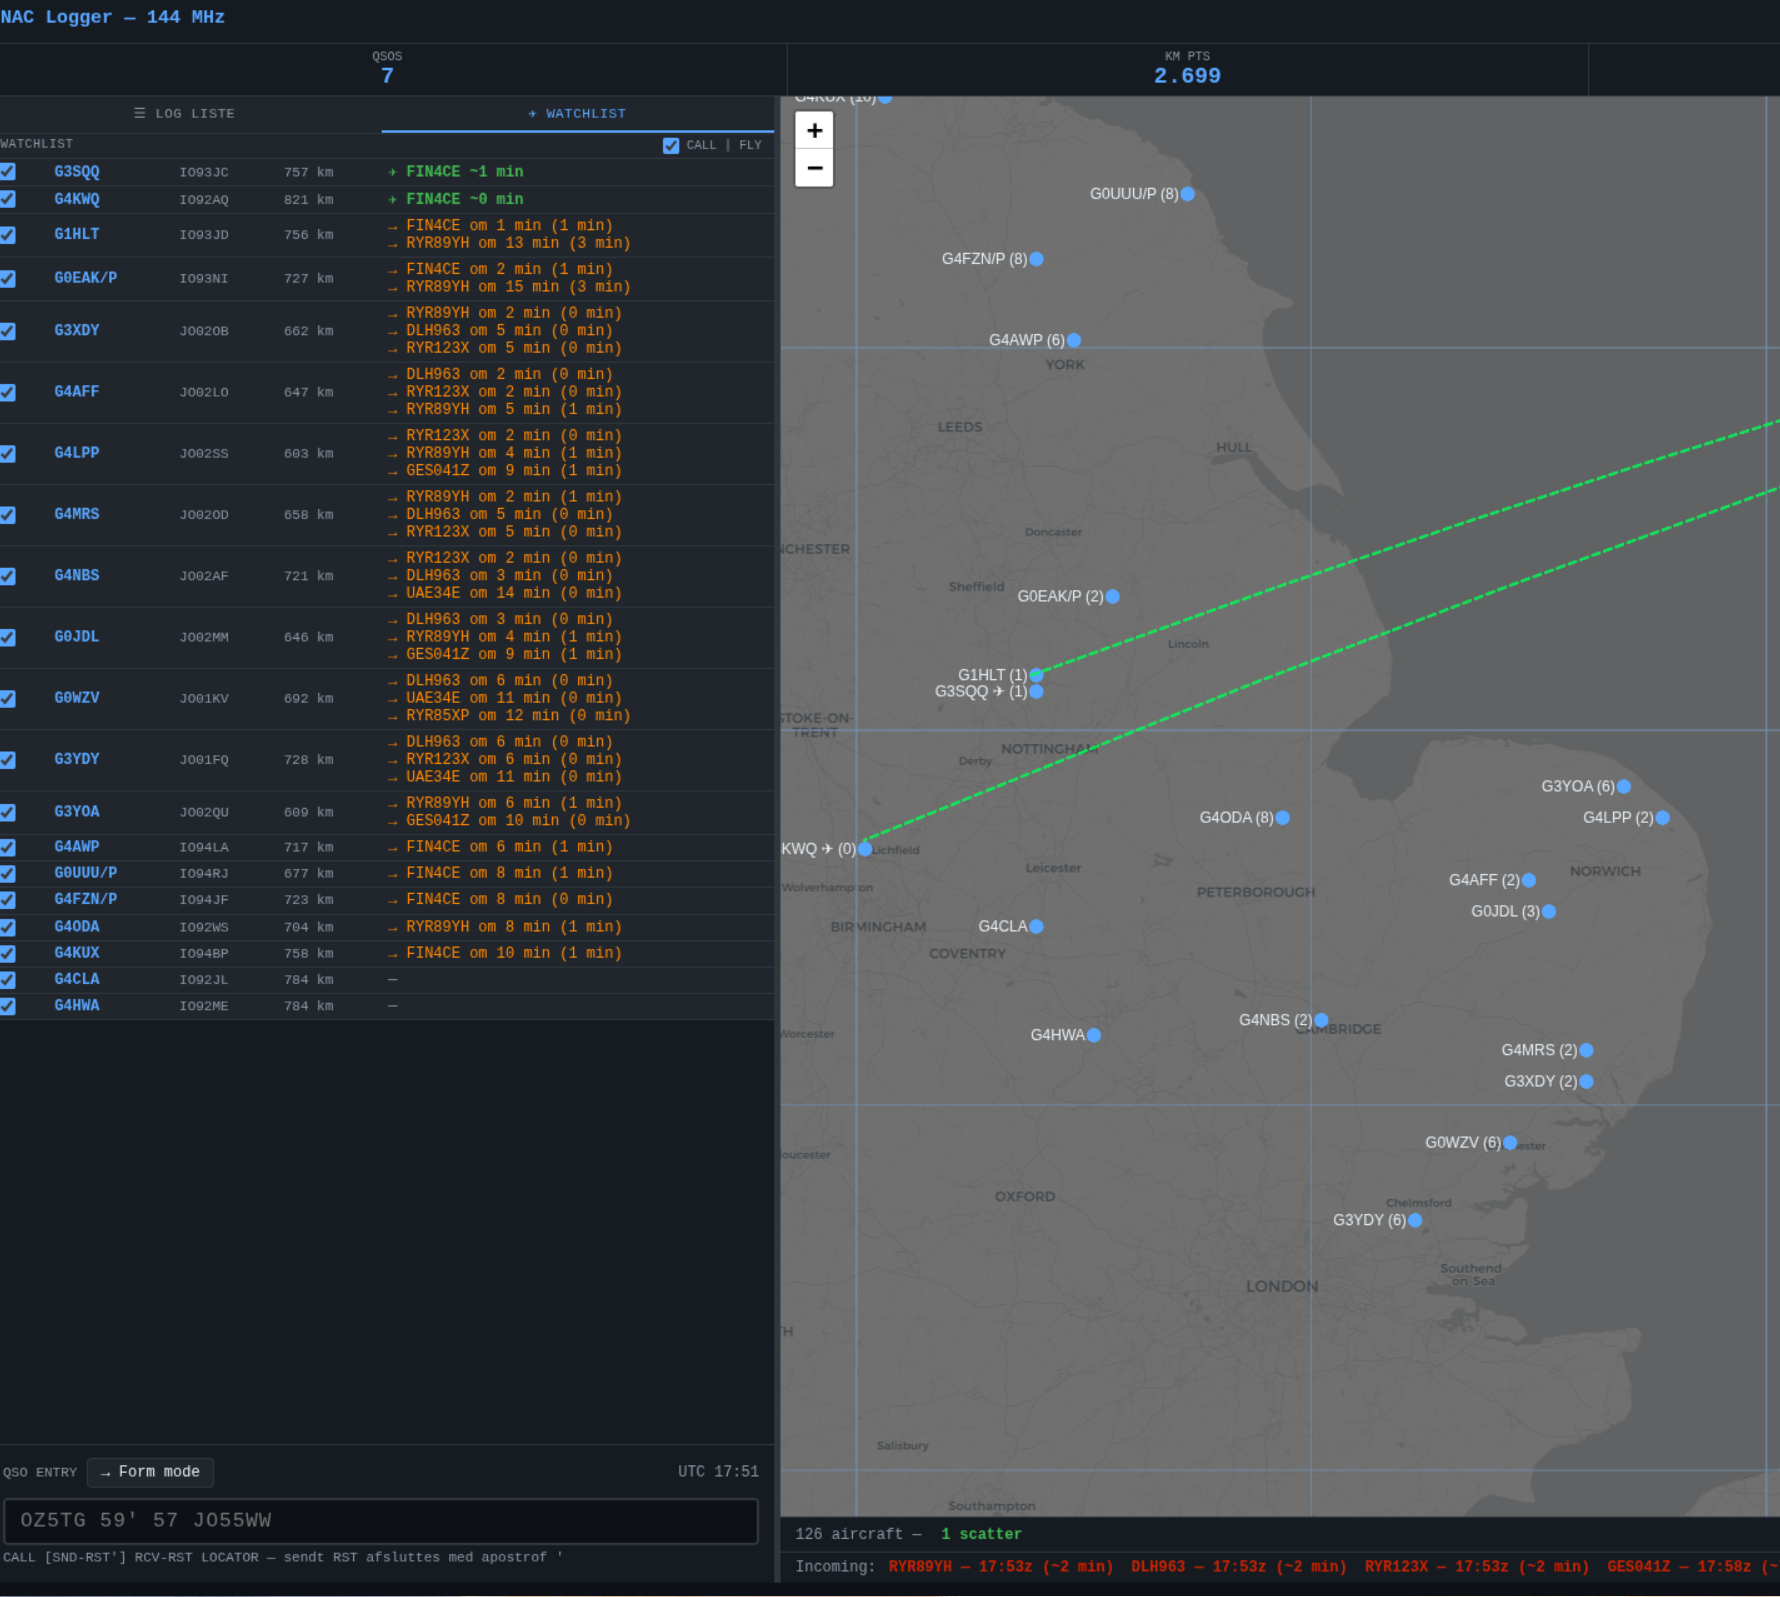Viewport: 1780px width, 1597px height.
Task: Click the G3YOA station dot on the map
Action: (x=1624, y=787)
